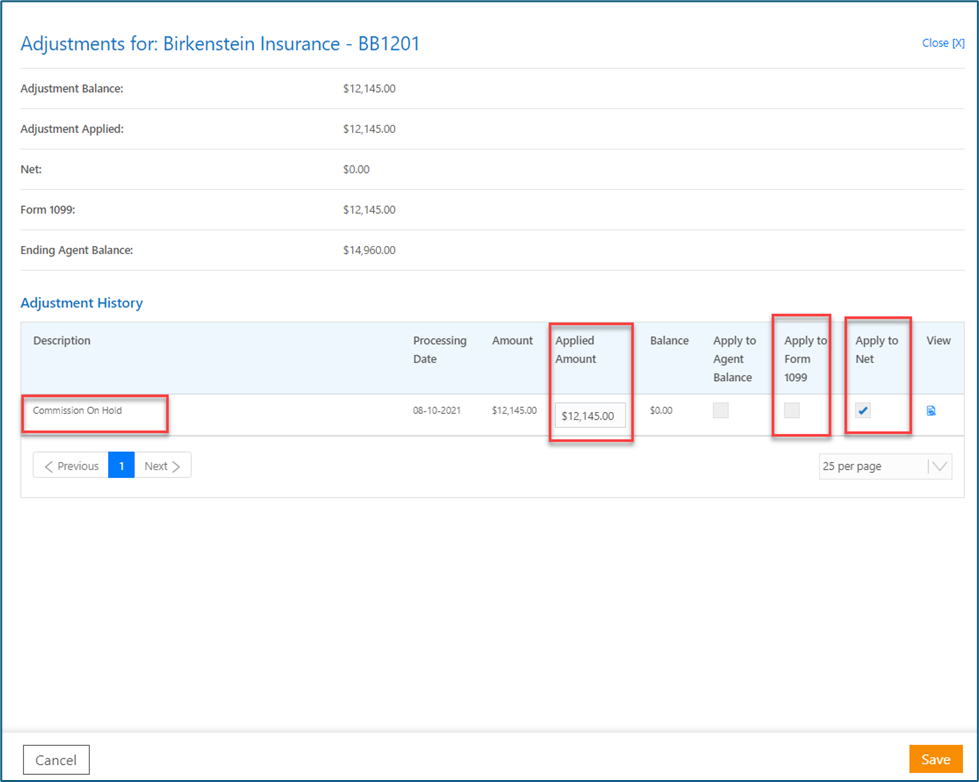This screenshot has width=979, height=782.
Task: Click the Processing Date column header
Action: point(440,350)
